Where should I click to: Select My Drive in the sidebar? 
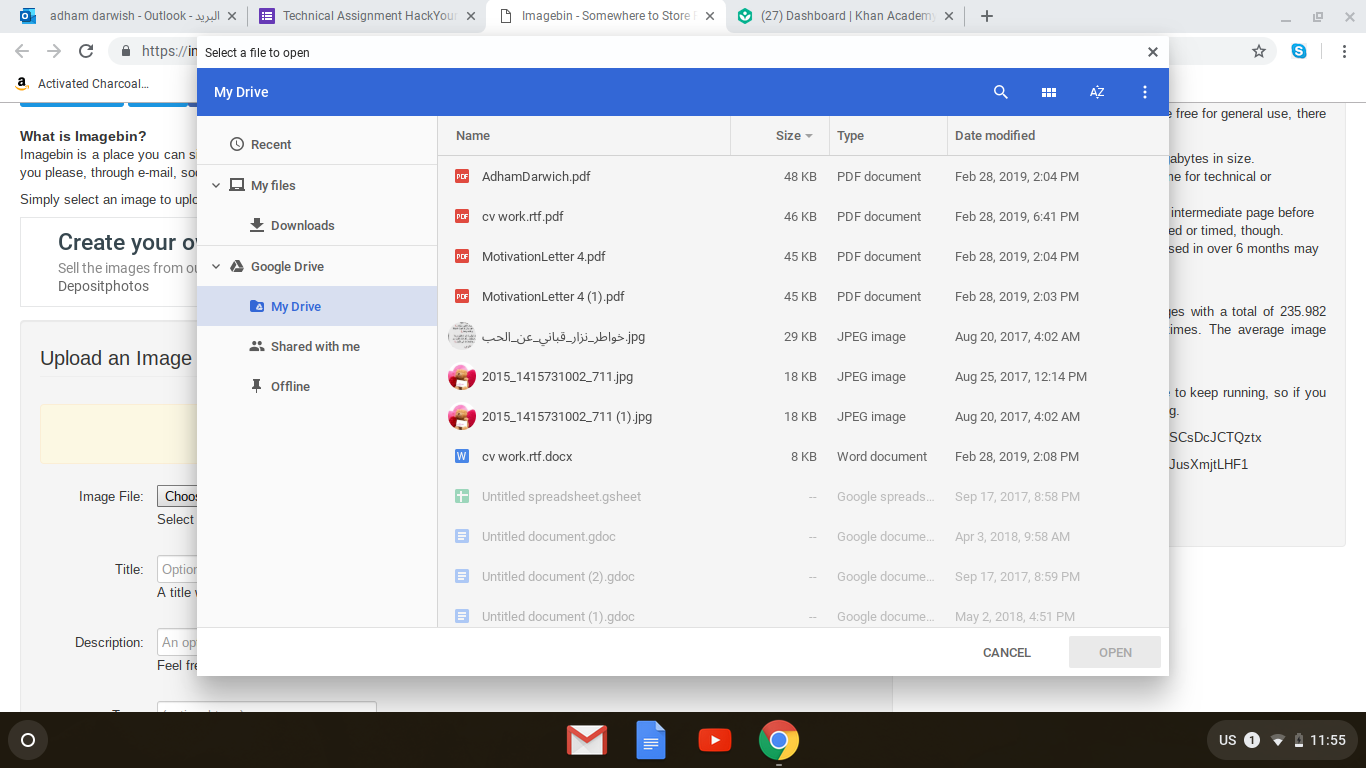(x=318, y=306)
